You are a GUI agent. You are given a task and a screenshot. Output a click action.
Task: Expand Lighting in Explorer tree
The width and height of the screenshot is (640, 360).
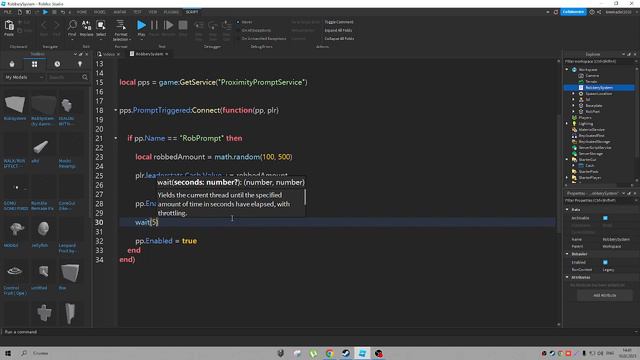(x=567, y=123)
